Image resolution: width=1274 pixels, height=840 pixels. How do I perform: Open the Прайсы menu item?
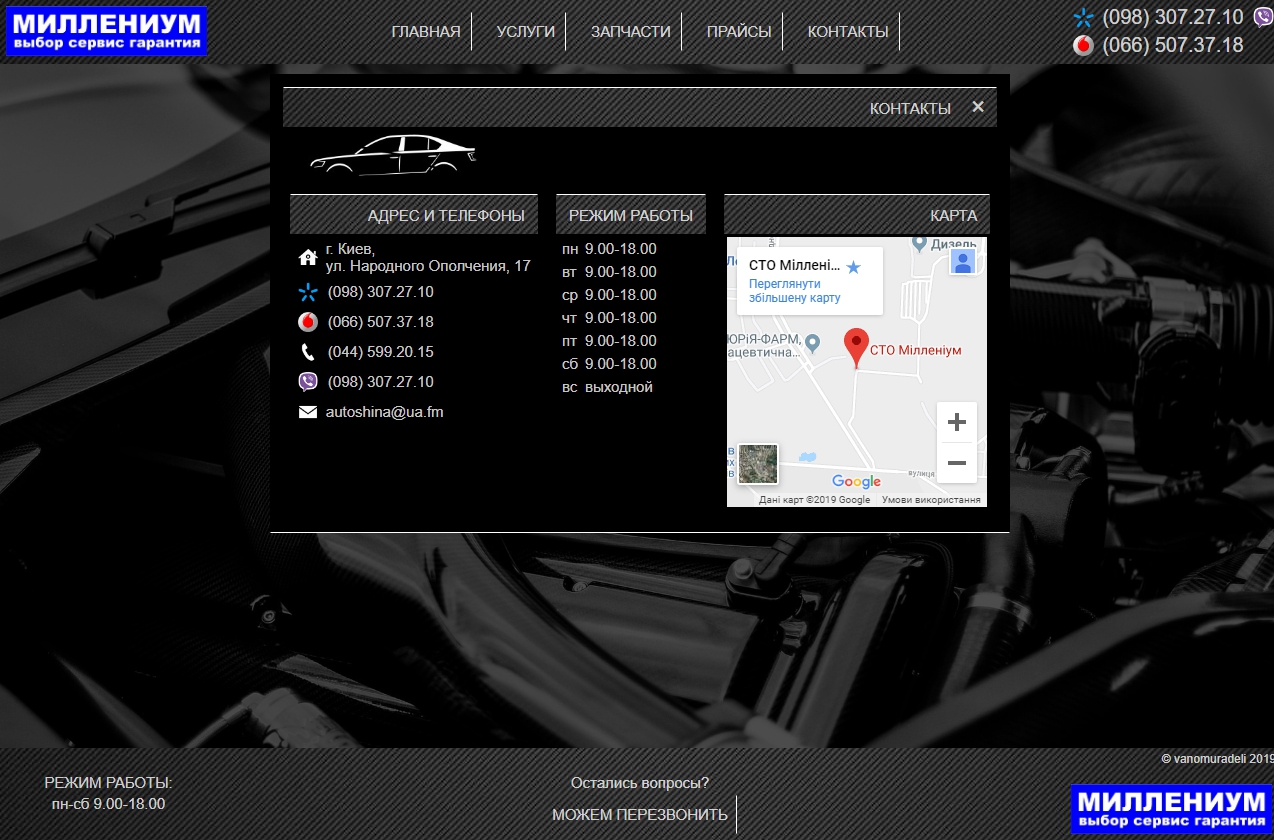click(739, 32)
